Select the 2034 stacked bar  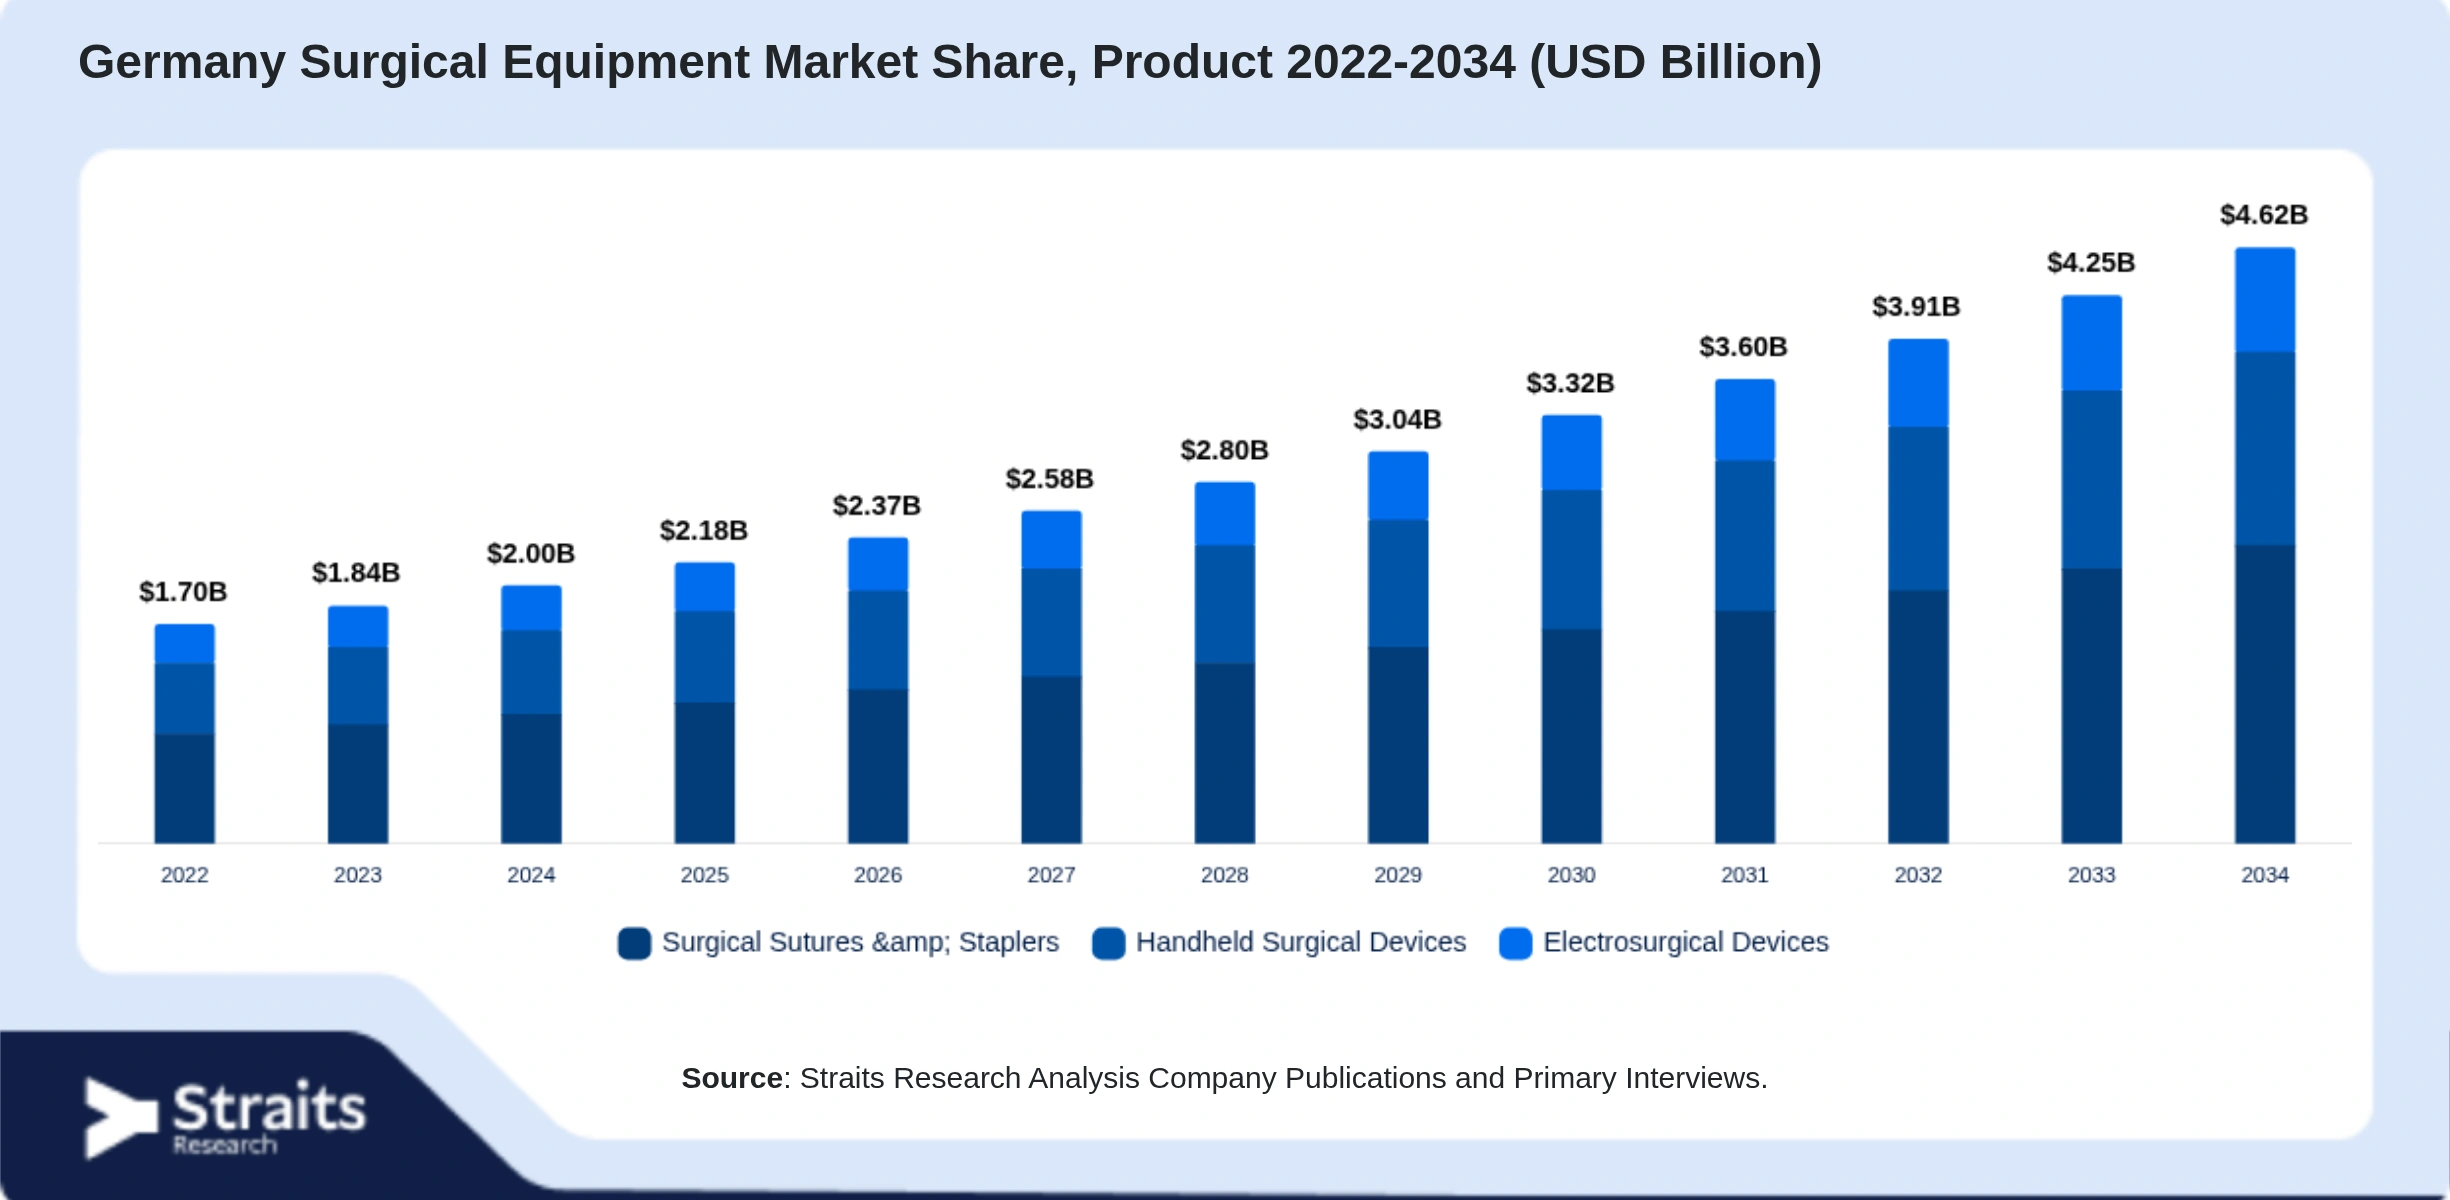[2265, 546]
